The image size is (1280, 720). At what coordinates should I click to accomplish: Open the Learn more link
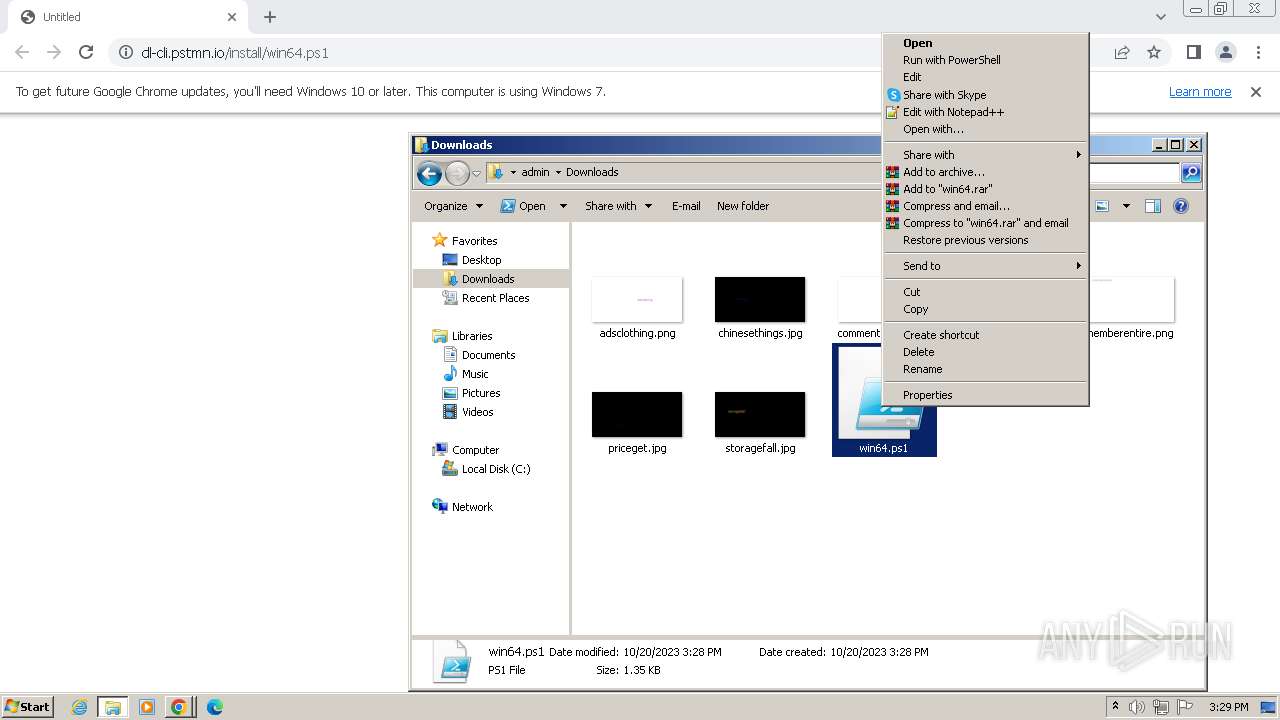[x=1200, y=91]
